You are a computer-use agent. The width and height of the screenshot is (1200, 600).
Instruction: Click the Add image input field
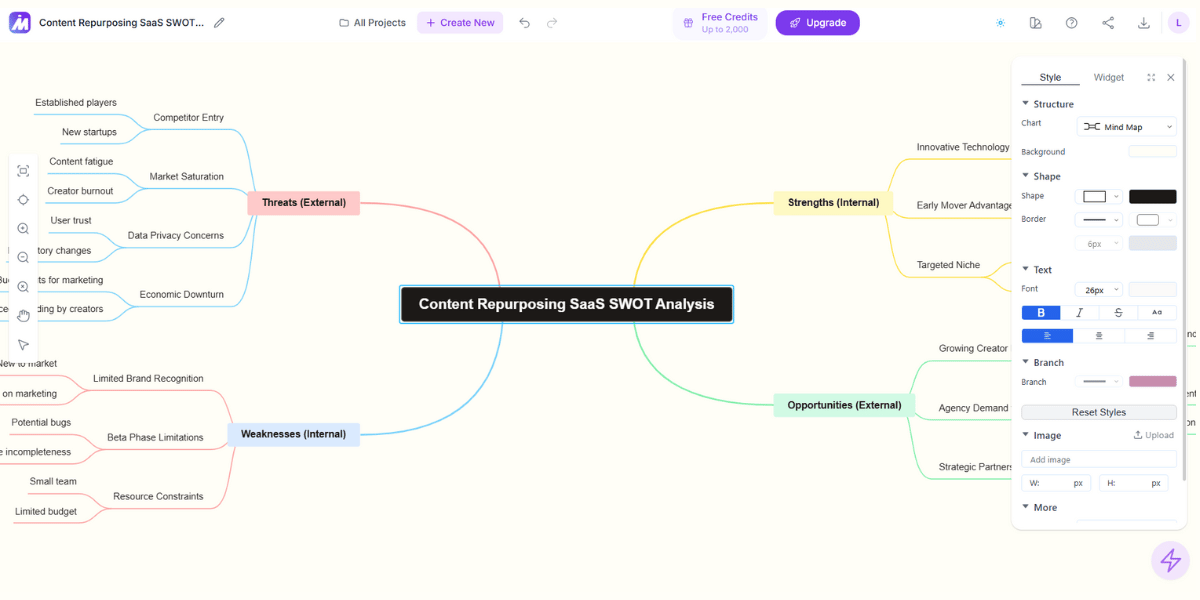click(1099, 459)
